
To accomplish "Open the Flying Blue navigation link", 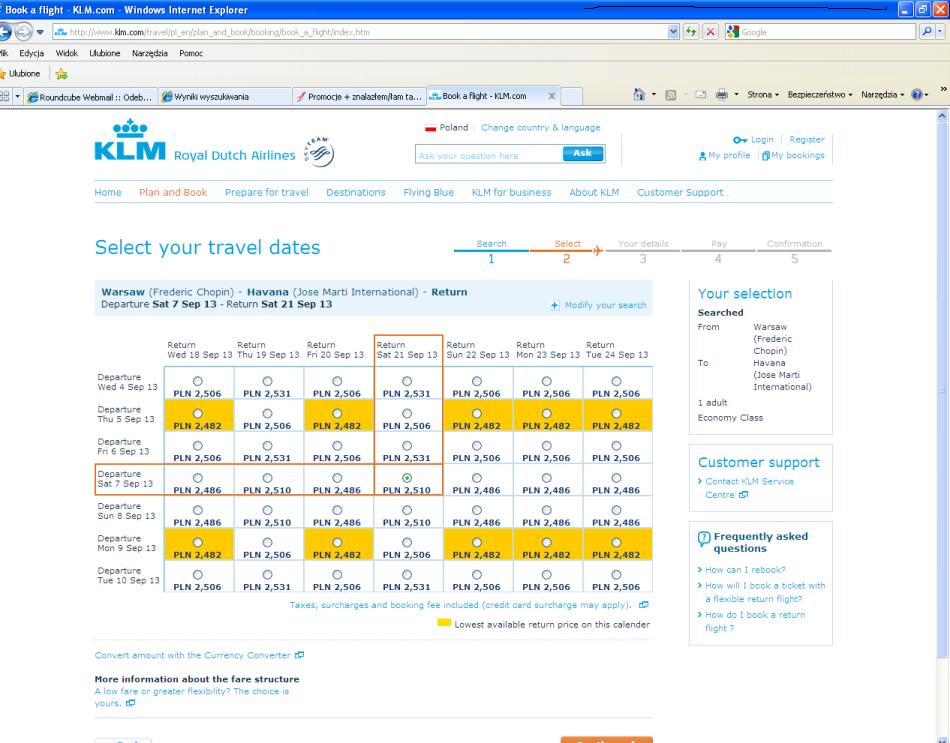I will [x=428, y=192].
